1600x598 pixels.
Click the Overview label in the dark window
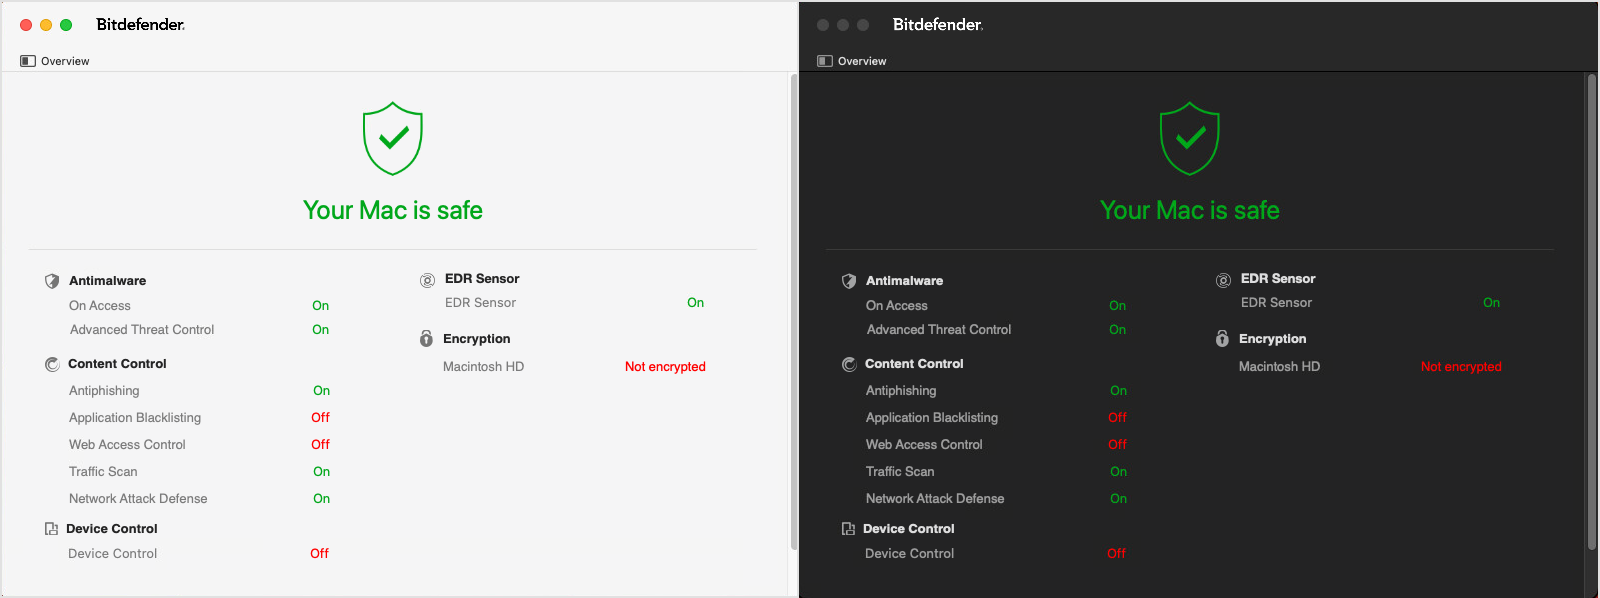(x=862, y=61)
